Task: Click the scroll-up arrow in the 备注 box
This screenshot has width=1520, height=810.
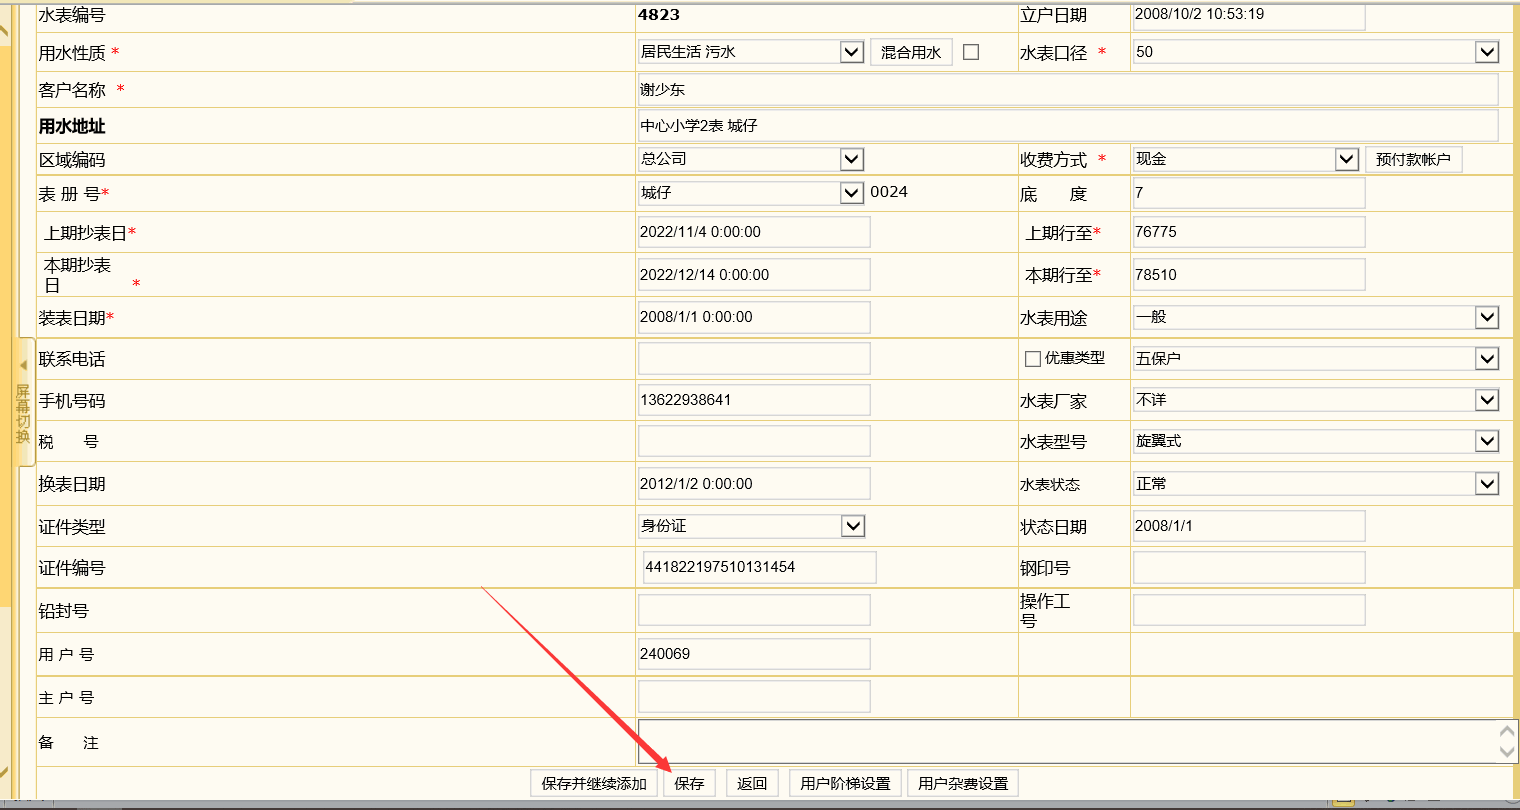Action: 1507,732
